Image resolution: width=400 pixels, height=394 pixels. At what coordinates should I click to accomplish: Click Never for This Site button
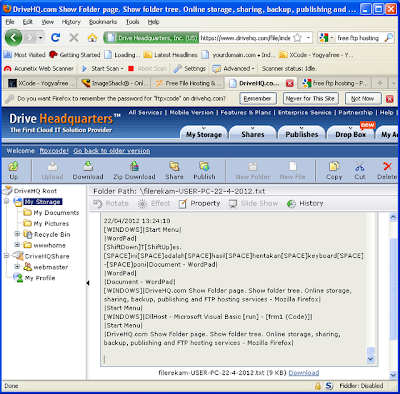310,99
